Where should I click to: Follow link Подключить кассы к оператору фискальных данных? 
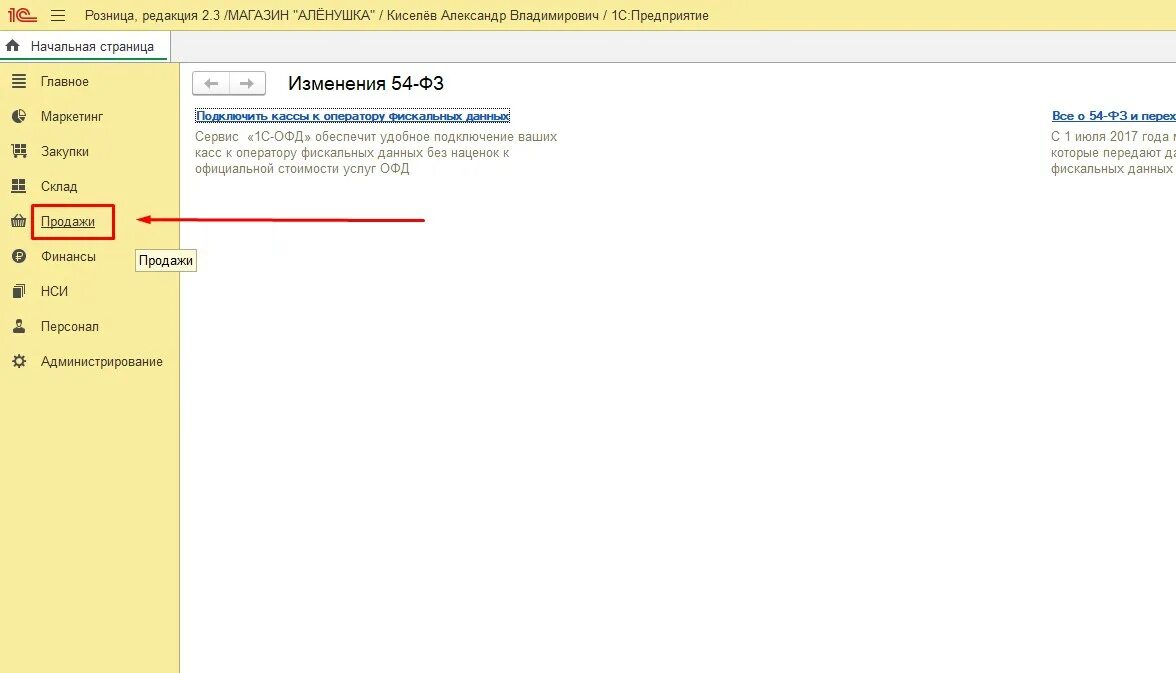point(352,116)
